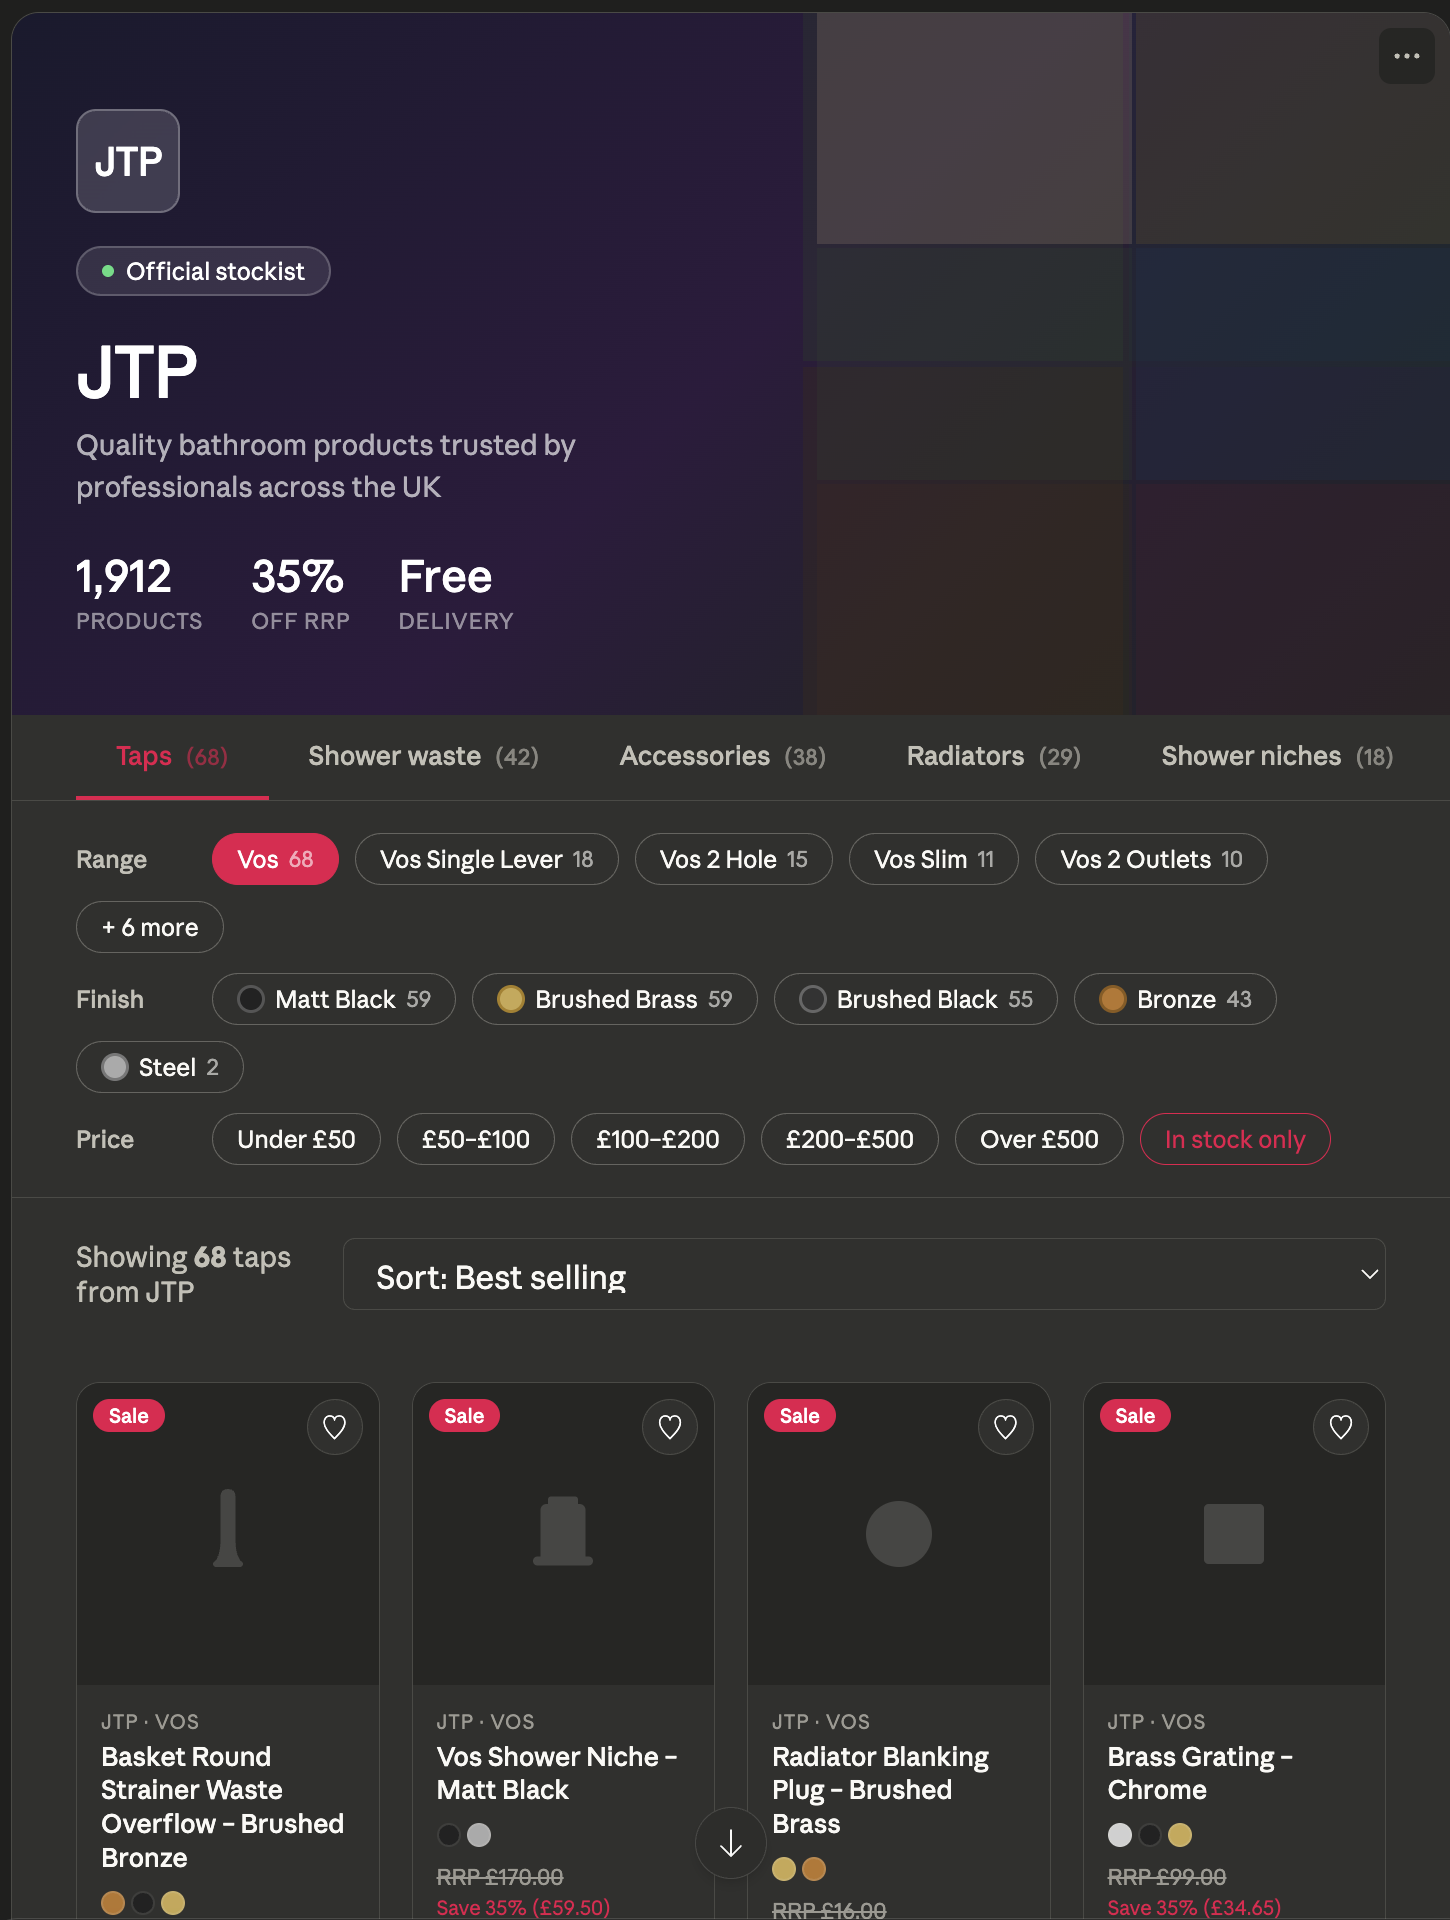Heart the Radiator Blanking Plug product
Image resolution: width=1450 pixels, height=1920 pixels.
pyautogui.click(x=1006, y=1427)
